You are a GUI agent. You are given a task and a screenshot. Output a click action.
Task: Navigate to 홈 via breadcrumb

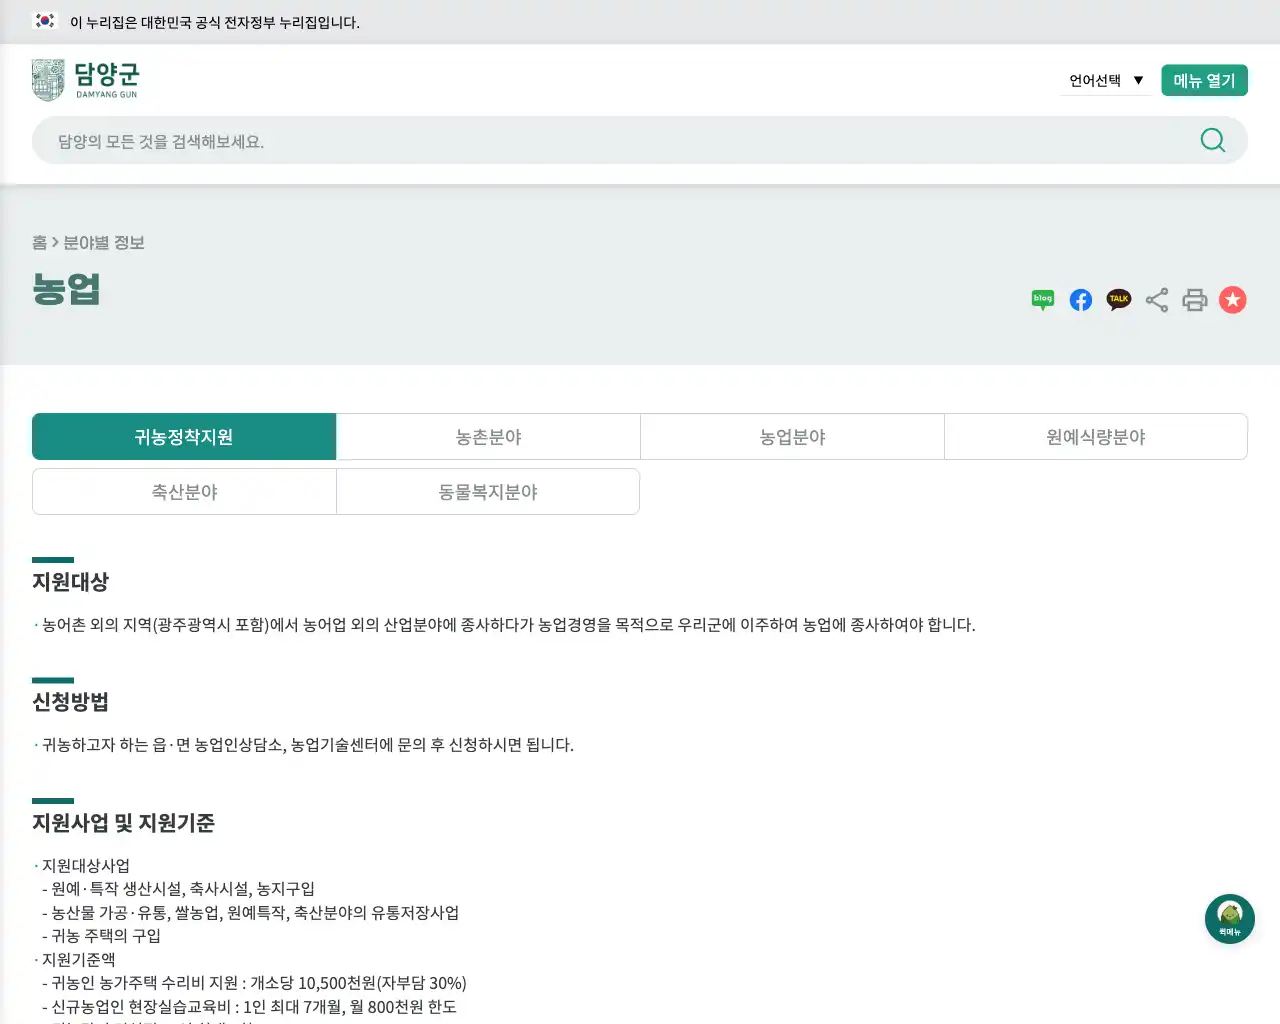click(38, 243)
